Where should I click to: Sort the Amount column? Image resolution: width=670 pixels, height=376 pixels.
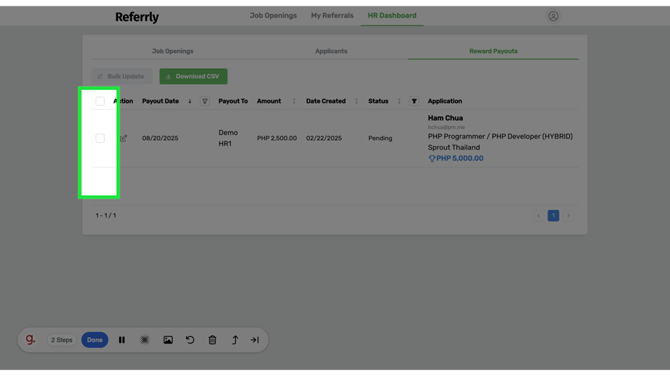294,101
